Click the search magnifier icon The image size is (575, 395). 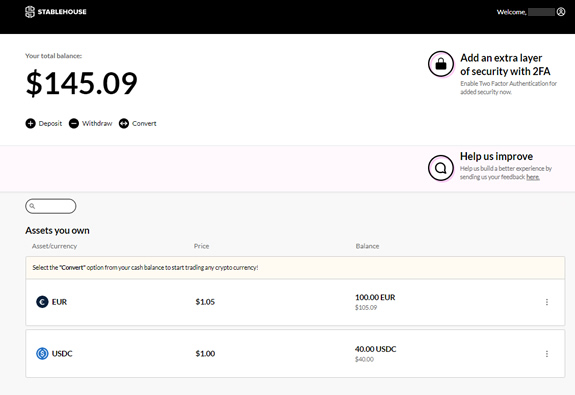[x=32, y=206]
